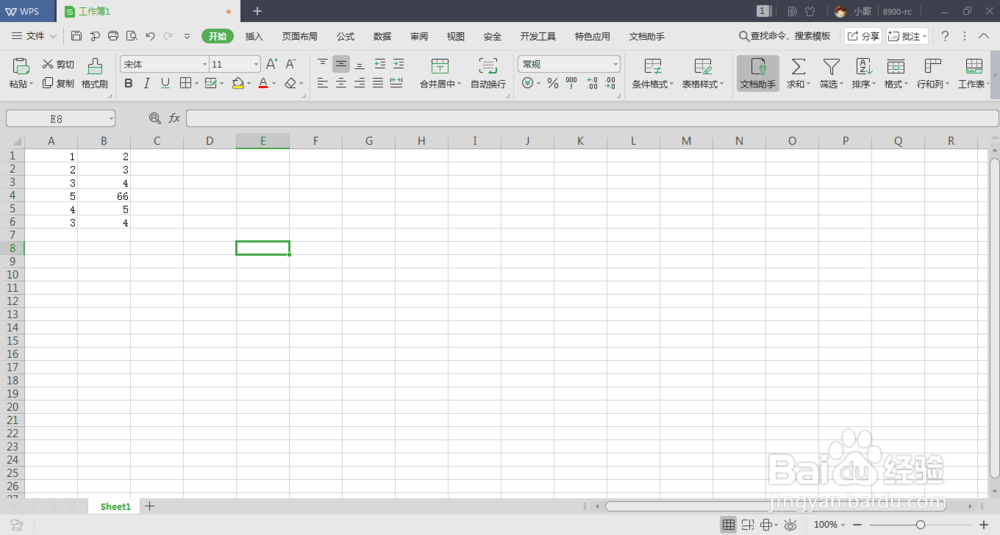Click the 文档助手 ribbon button

(758, 73)
